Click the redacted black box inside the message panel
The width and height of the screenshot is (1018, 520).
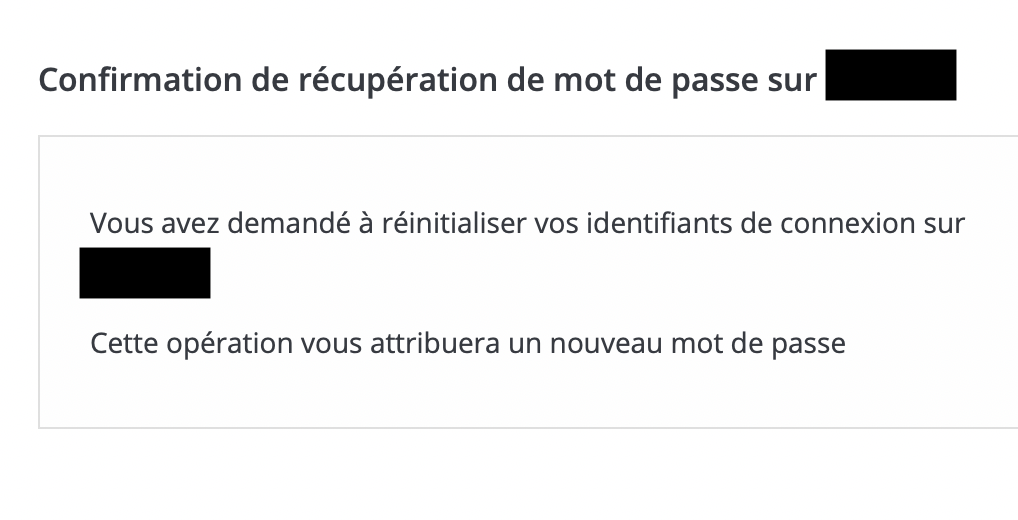point(145,273)
